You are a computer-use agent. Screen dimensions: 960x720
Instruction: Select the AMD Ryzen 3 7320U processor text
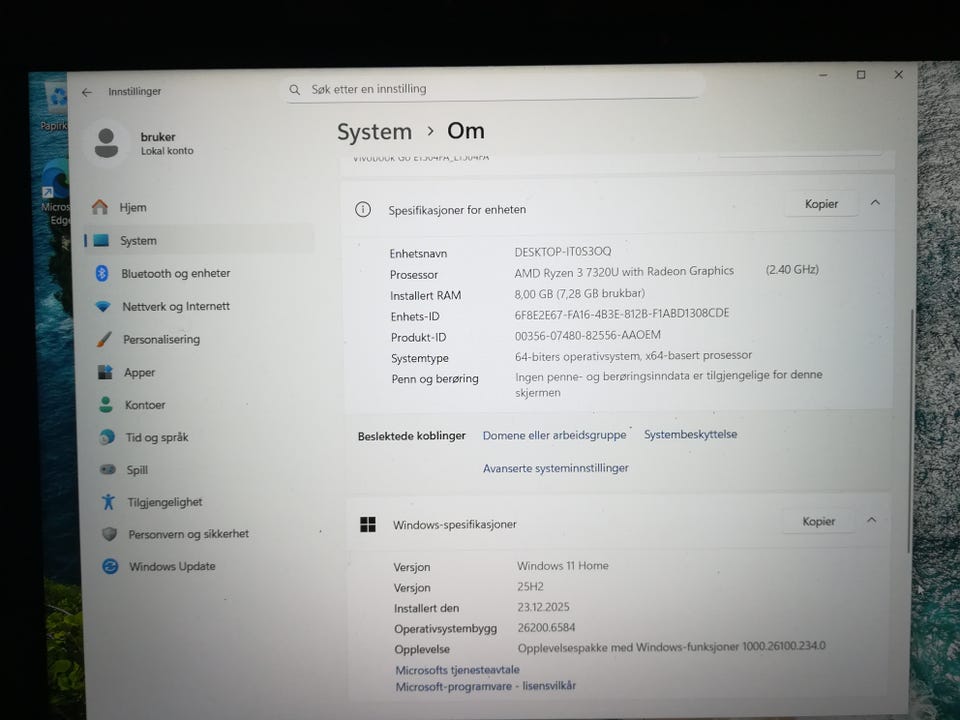click(624, 272)
